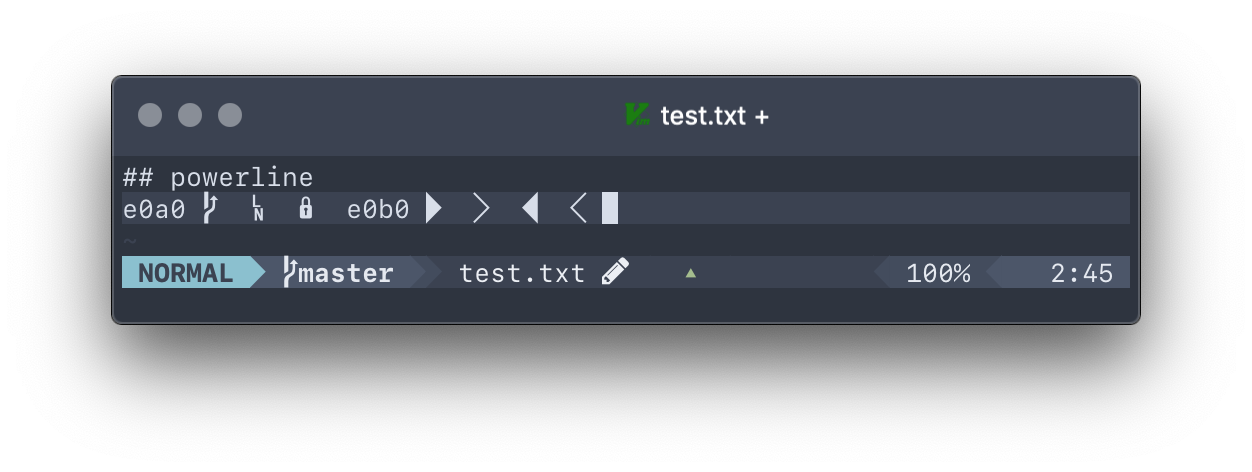Click the solid right-pointing triangle glyph
1252x472 pixels.
pyautogui.click(x=433, y=208)
